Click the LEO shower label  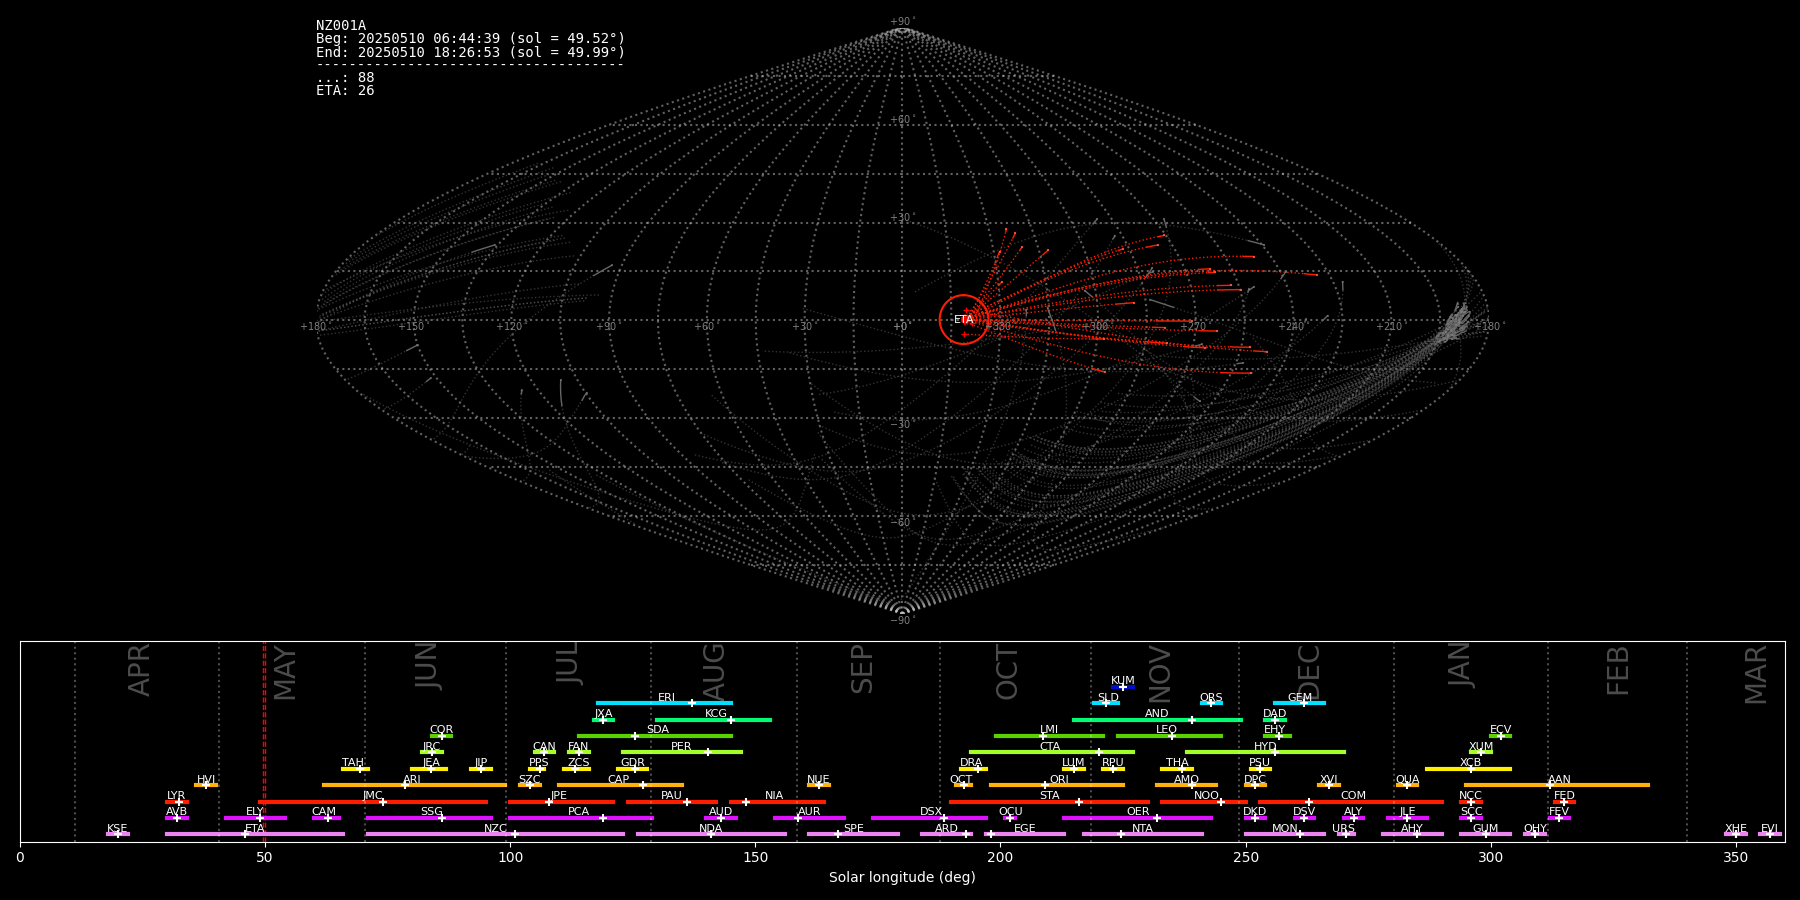coord(1166,730)
